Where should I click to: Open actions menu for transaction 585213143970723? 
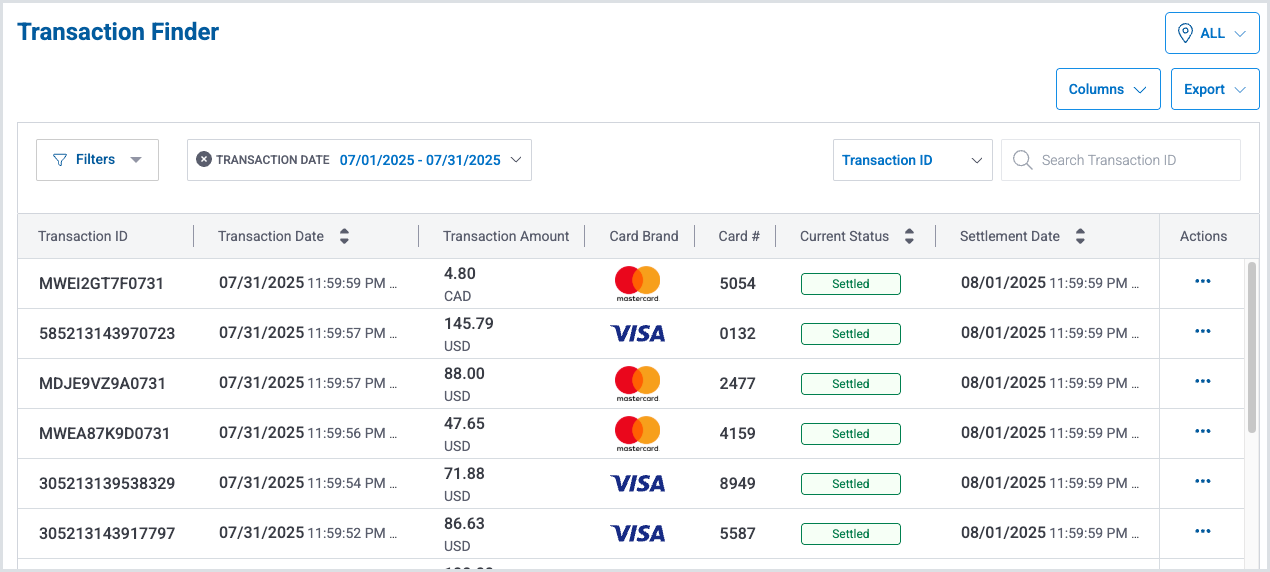tap(1202, 332)
